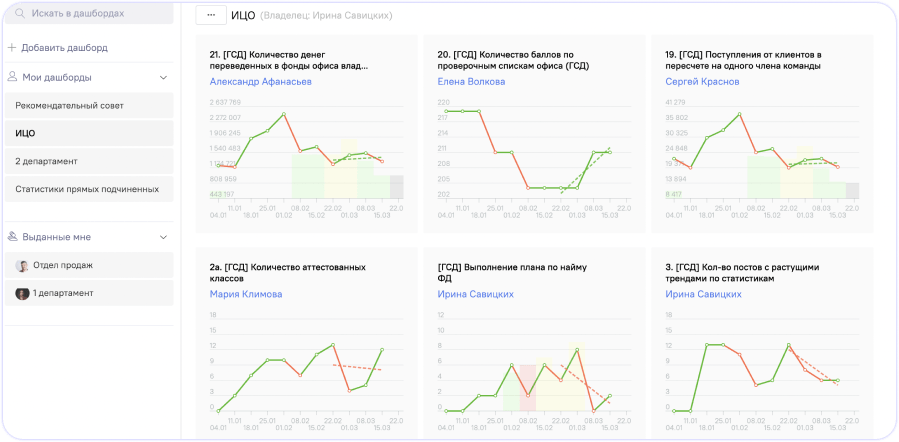Click the Сергей Краснов name link
Image resolution: width=899 pixels, height=442 pixels.
[701, 82]
